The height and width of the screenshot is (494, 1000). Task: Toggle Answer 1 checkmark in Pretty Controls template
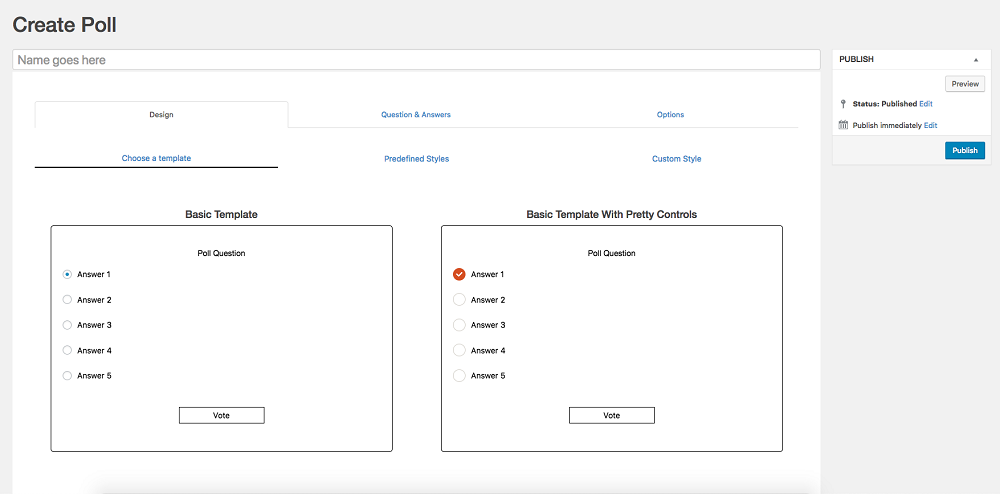459,274
